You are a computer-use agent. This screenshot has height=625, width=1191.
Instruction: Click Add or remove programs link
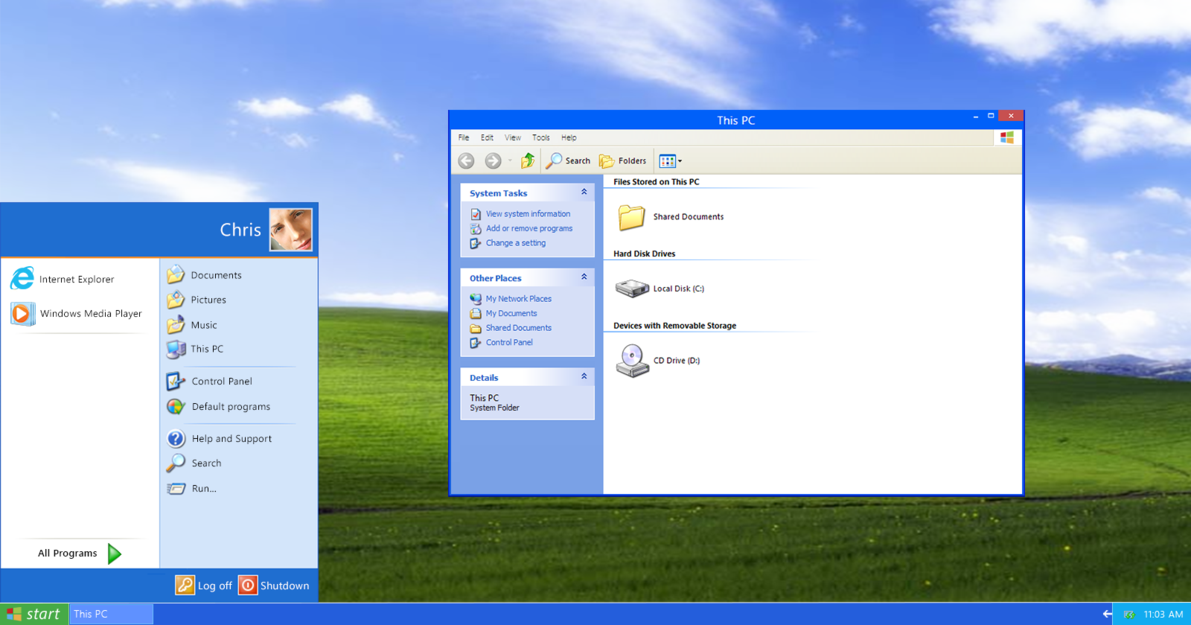(x=529, y=228)
